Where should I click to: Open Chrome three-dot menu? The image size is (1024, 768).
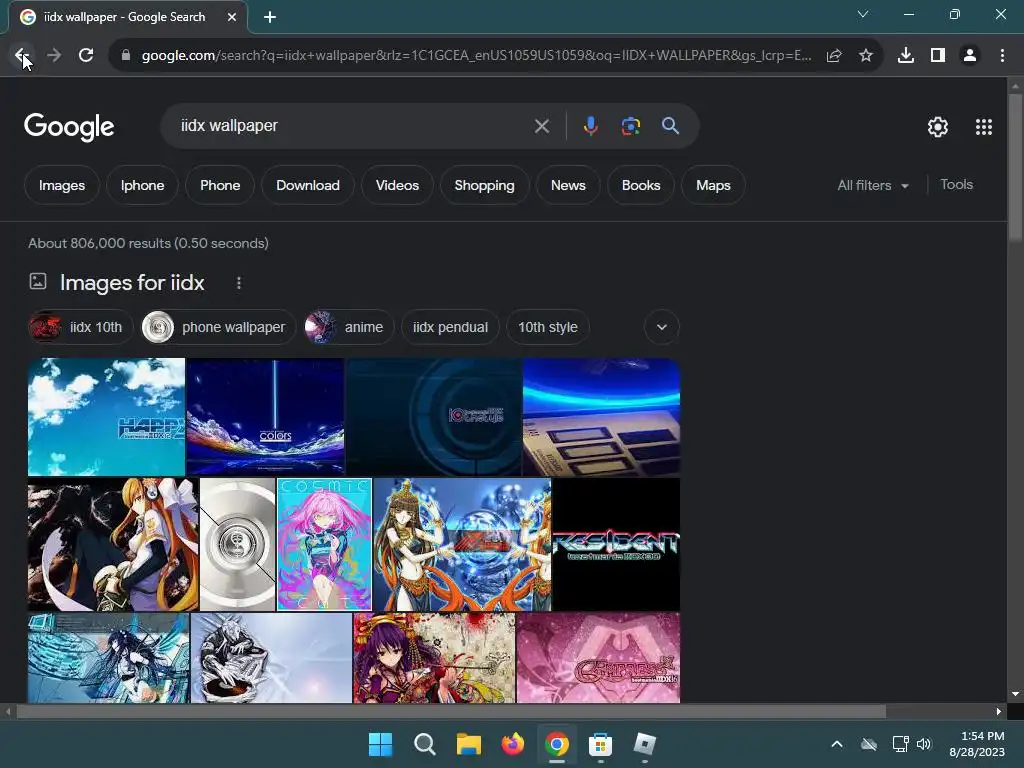[1002, 56]
